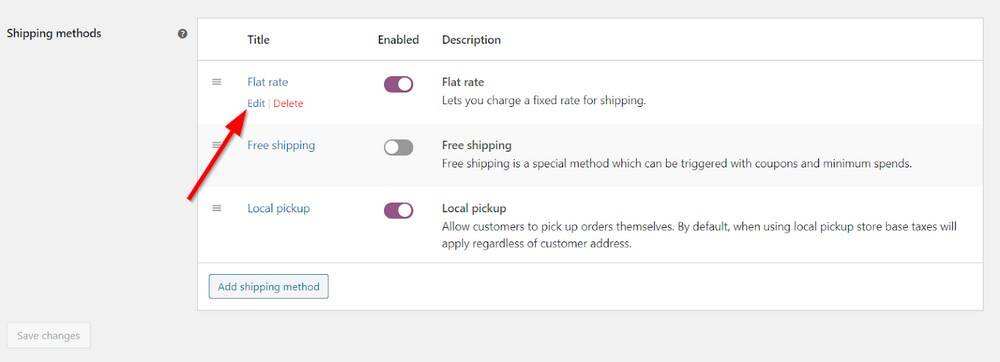Click the Title column header
This screenshot has width=1000, height=362.
[258, 40]
